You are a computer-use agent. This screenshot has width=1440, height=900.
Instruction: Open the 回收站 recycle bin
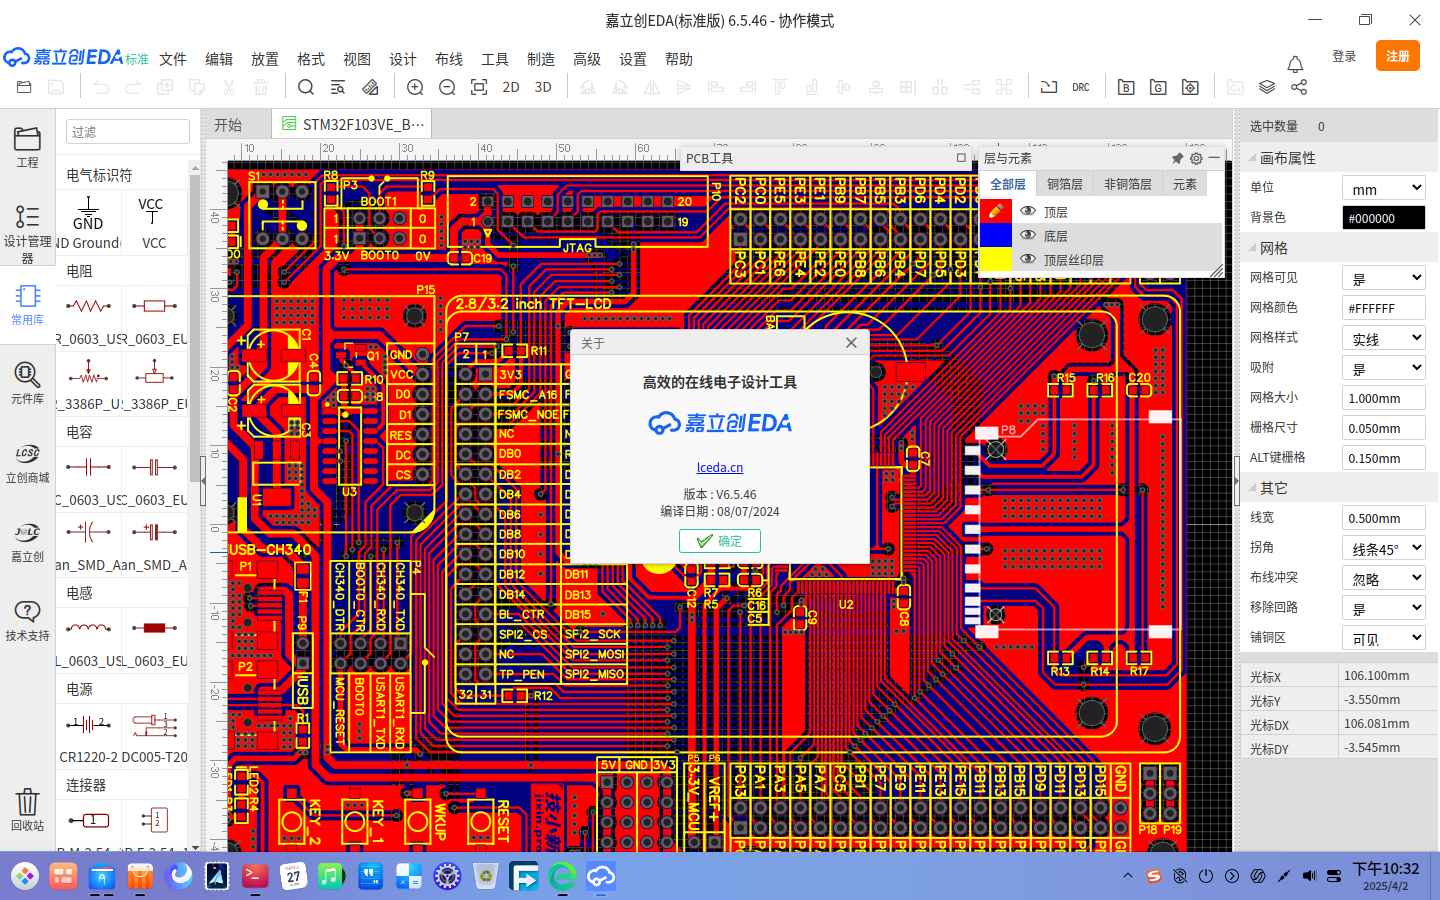[x=27, y=810]
